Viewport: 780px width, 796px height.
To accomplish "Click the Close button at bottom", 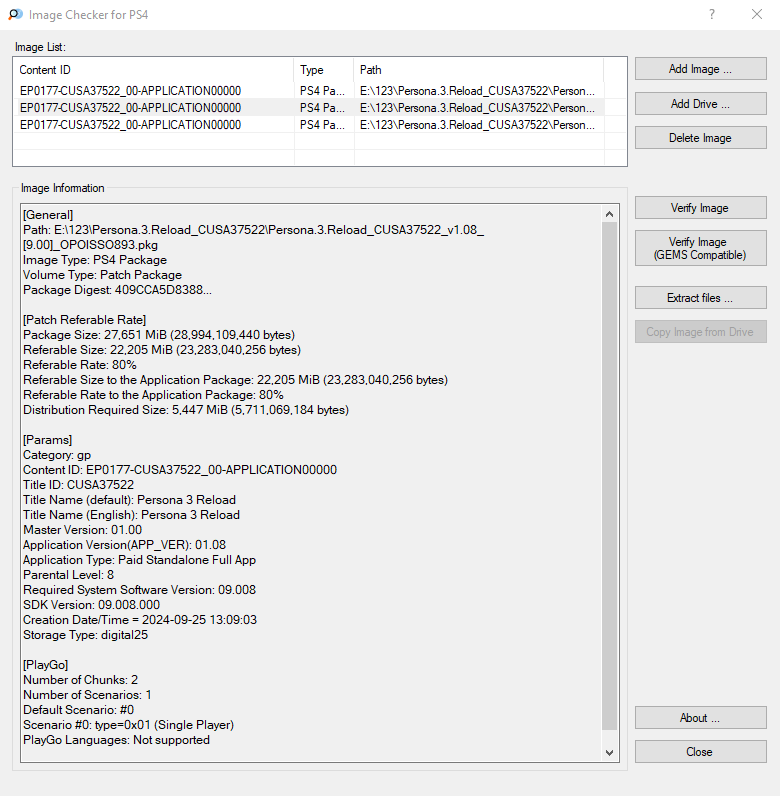I will [x=700, y=751].
